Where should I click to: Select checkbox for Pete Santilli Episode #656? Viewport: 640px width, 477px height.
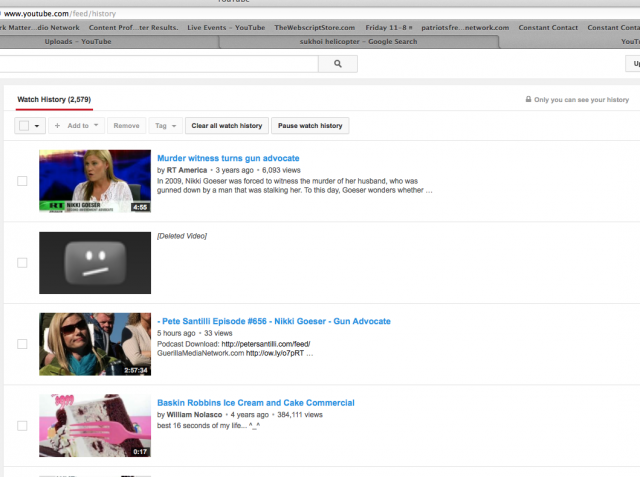pyautogui.click(x=22, y=344)
